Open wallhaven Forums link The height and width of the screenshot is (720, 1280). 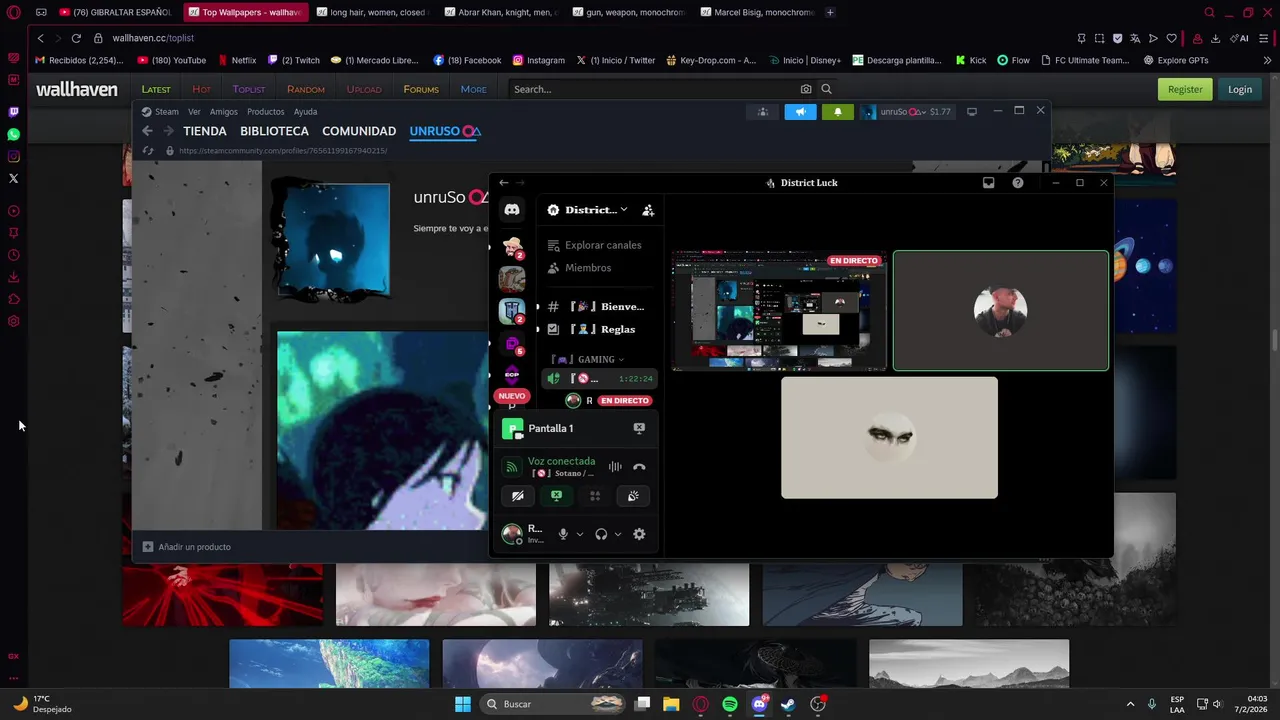click(421, 89)
